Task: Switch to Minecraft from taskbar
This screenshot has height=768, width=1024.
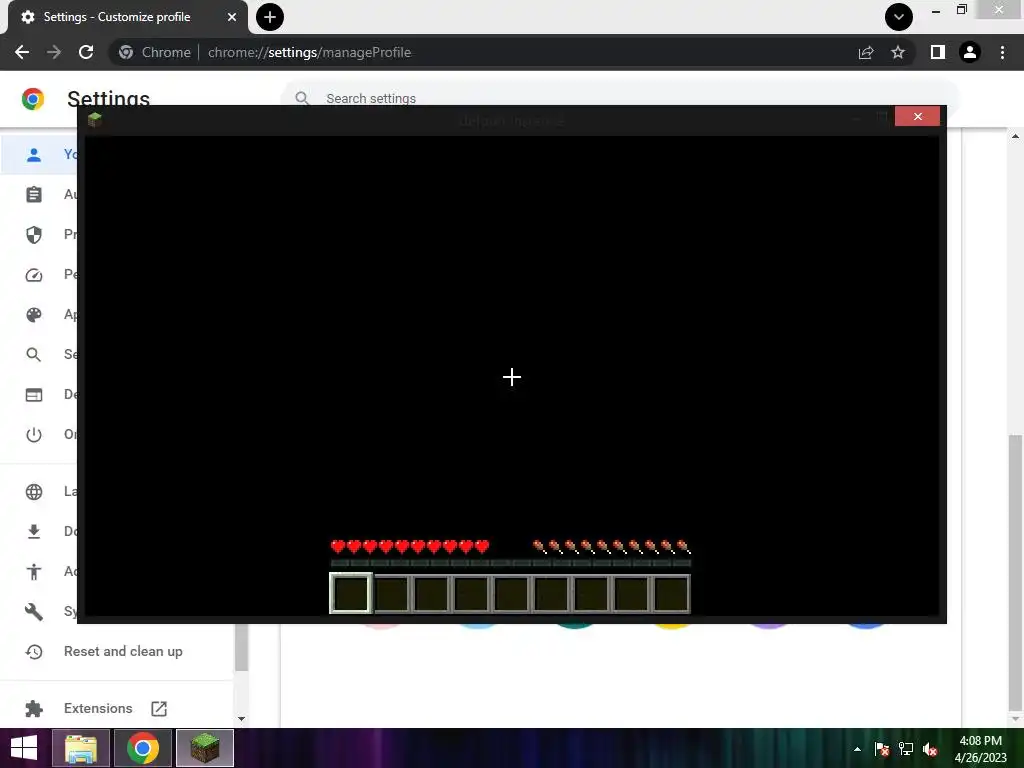Action: click(x=205, y=748)
